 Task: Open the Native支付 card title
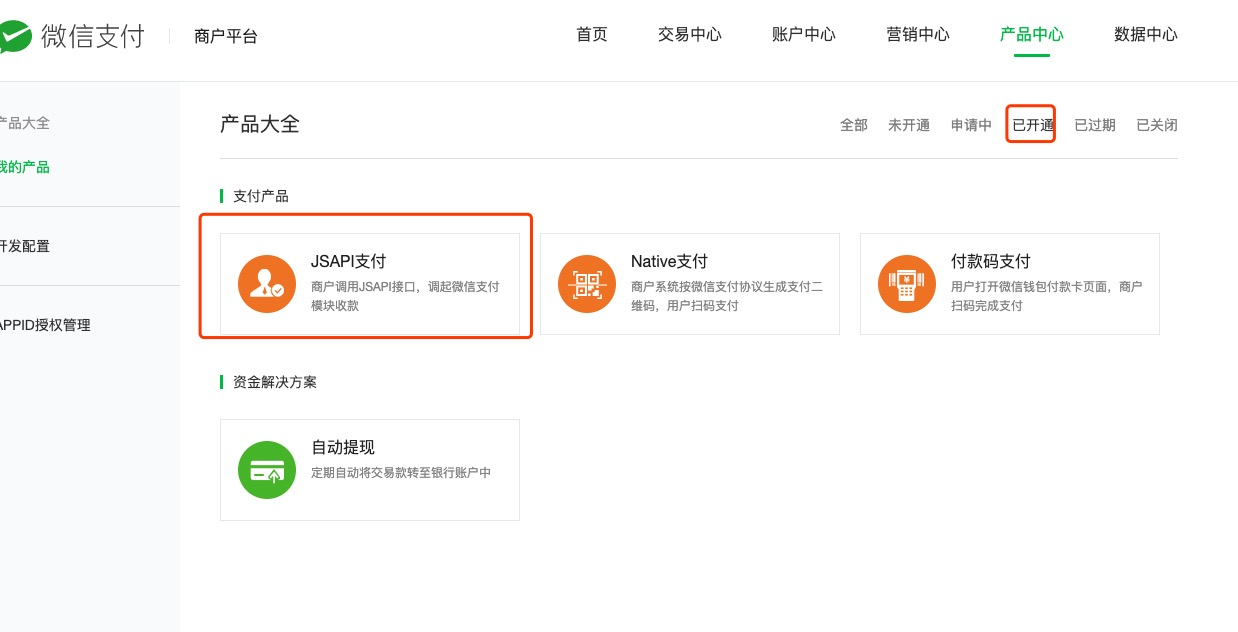pyautogui.click(x=669, y=261)
